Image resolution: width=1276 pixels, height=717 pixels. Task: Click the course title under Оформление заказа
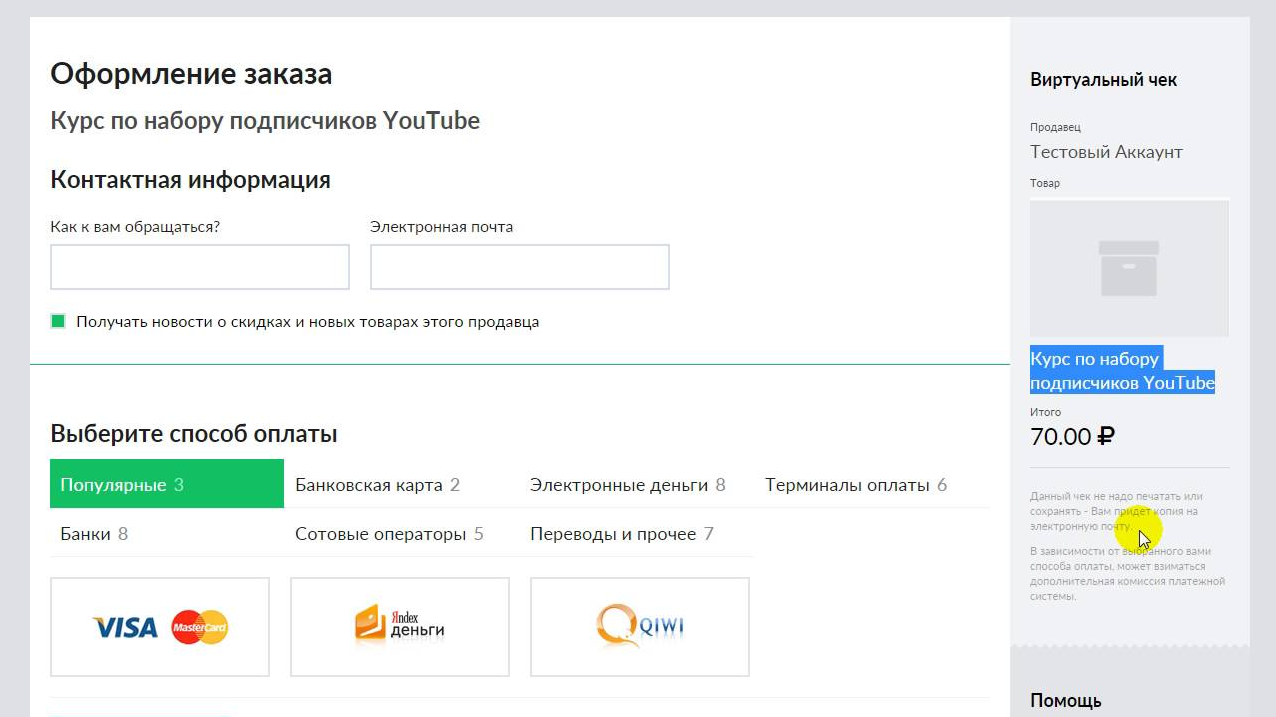click(x=265, y=121)
